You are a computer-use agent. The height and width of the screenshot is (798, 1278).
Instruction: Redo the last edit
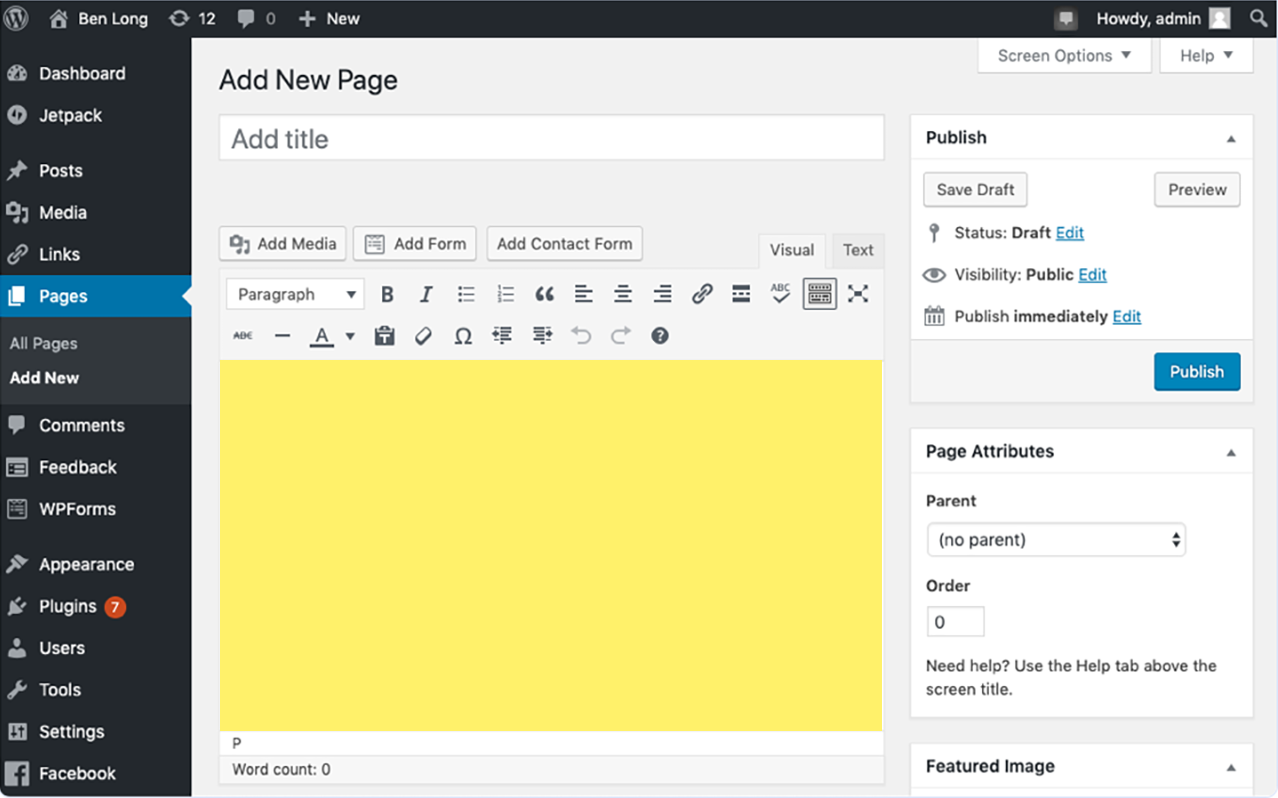[x=621, y=336]
